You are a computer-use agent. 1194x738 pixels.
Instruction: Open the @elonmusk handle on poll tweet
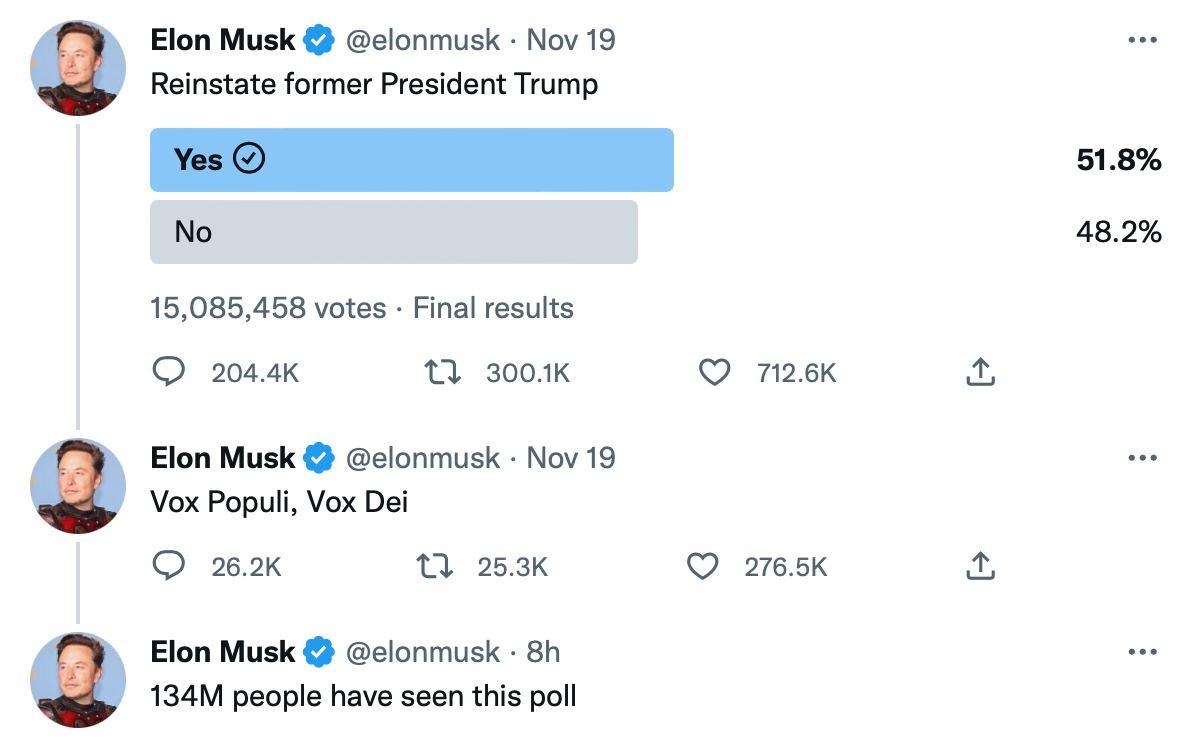coord(422,41)
